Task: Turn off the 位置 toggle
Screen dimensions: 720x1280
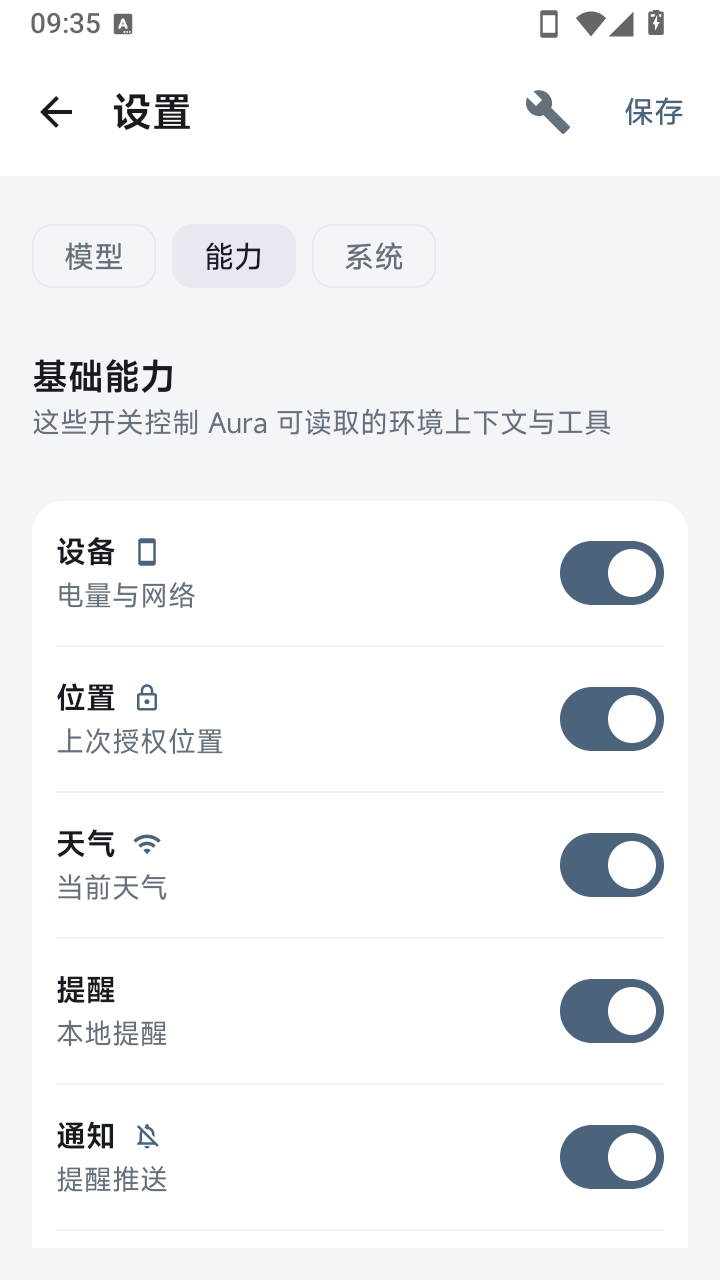Action: (x=612, y=719)
